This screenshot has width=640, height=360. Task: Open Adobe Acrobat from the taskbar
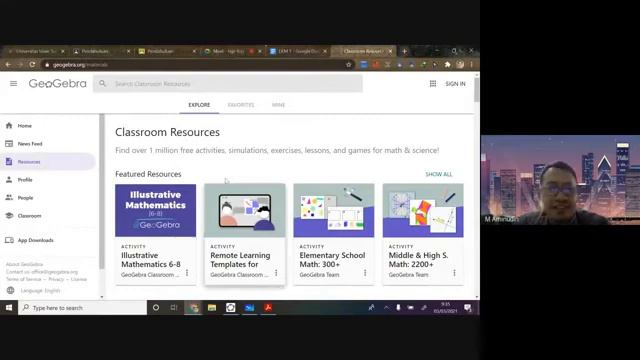pos(268,308)
